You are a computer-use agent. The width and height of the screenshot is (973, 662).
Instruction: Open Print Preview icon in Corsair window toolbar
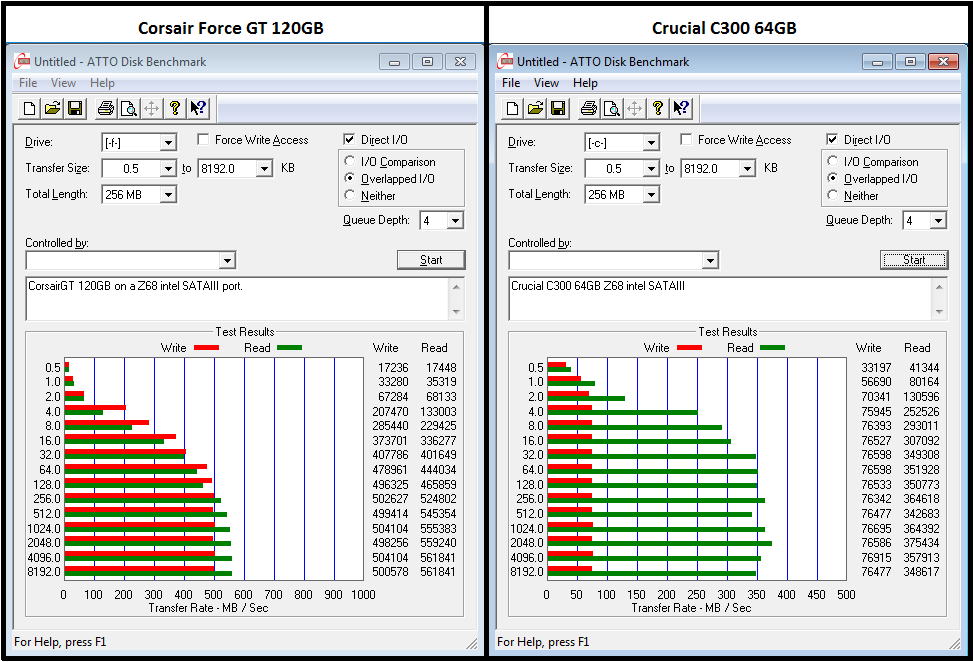pos(128,109)
